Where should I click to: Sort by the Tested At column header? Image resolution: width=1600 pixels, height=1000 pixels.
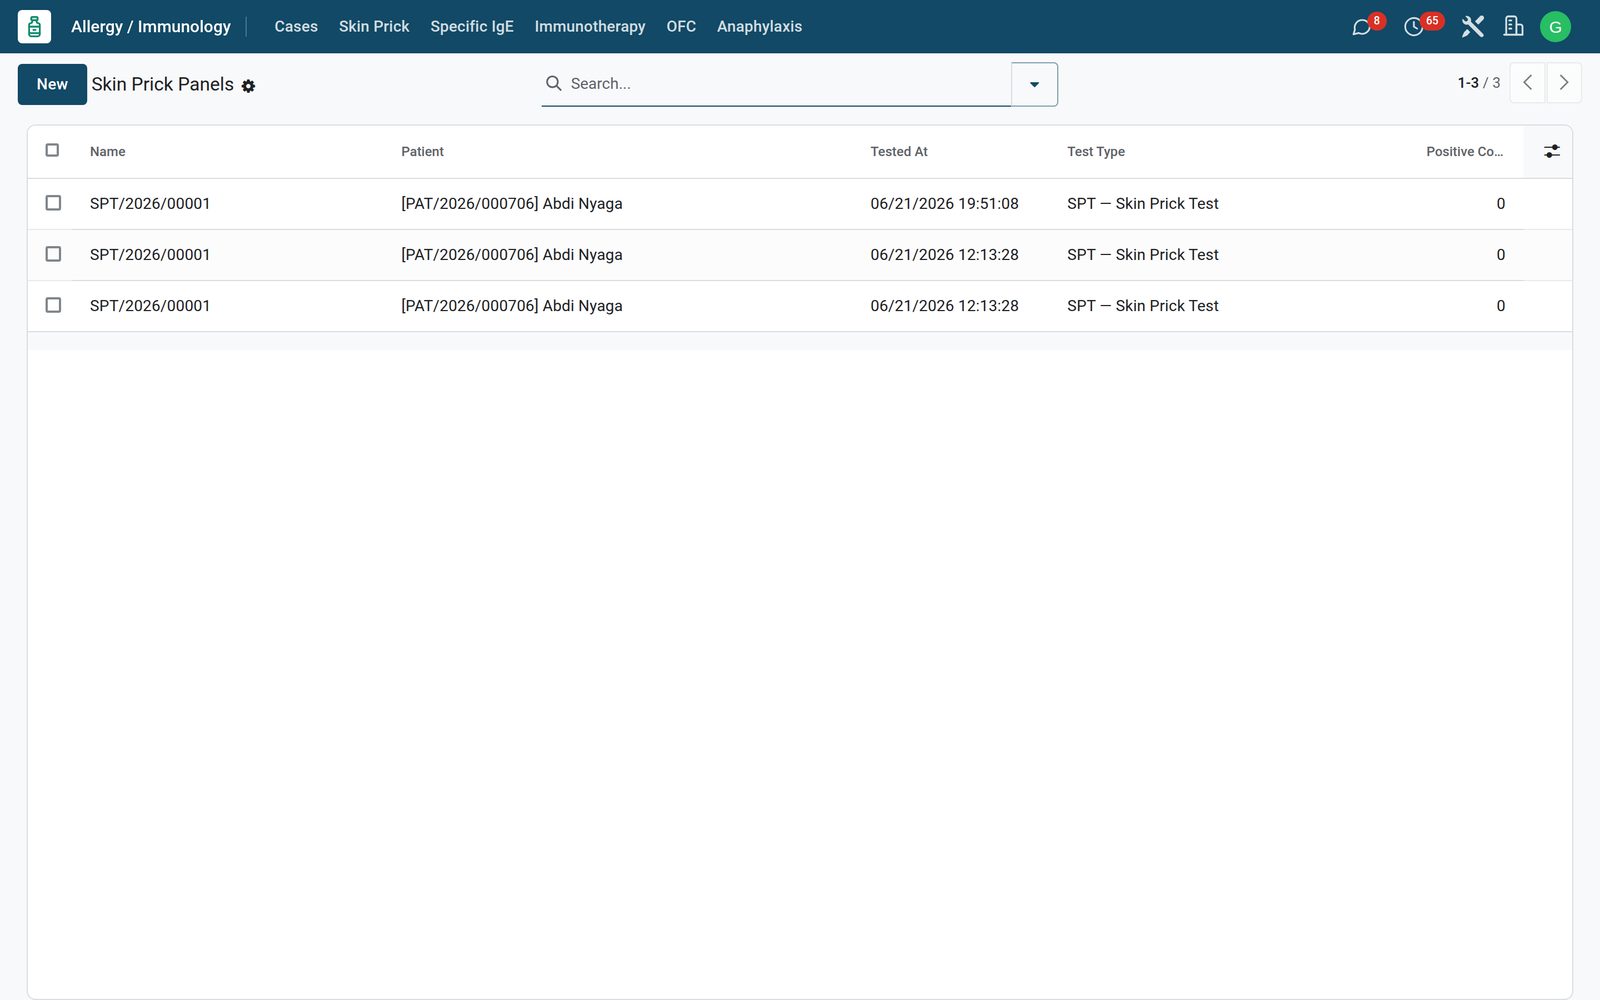(x=898, y=152)
